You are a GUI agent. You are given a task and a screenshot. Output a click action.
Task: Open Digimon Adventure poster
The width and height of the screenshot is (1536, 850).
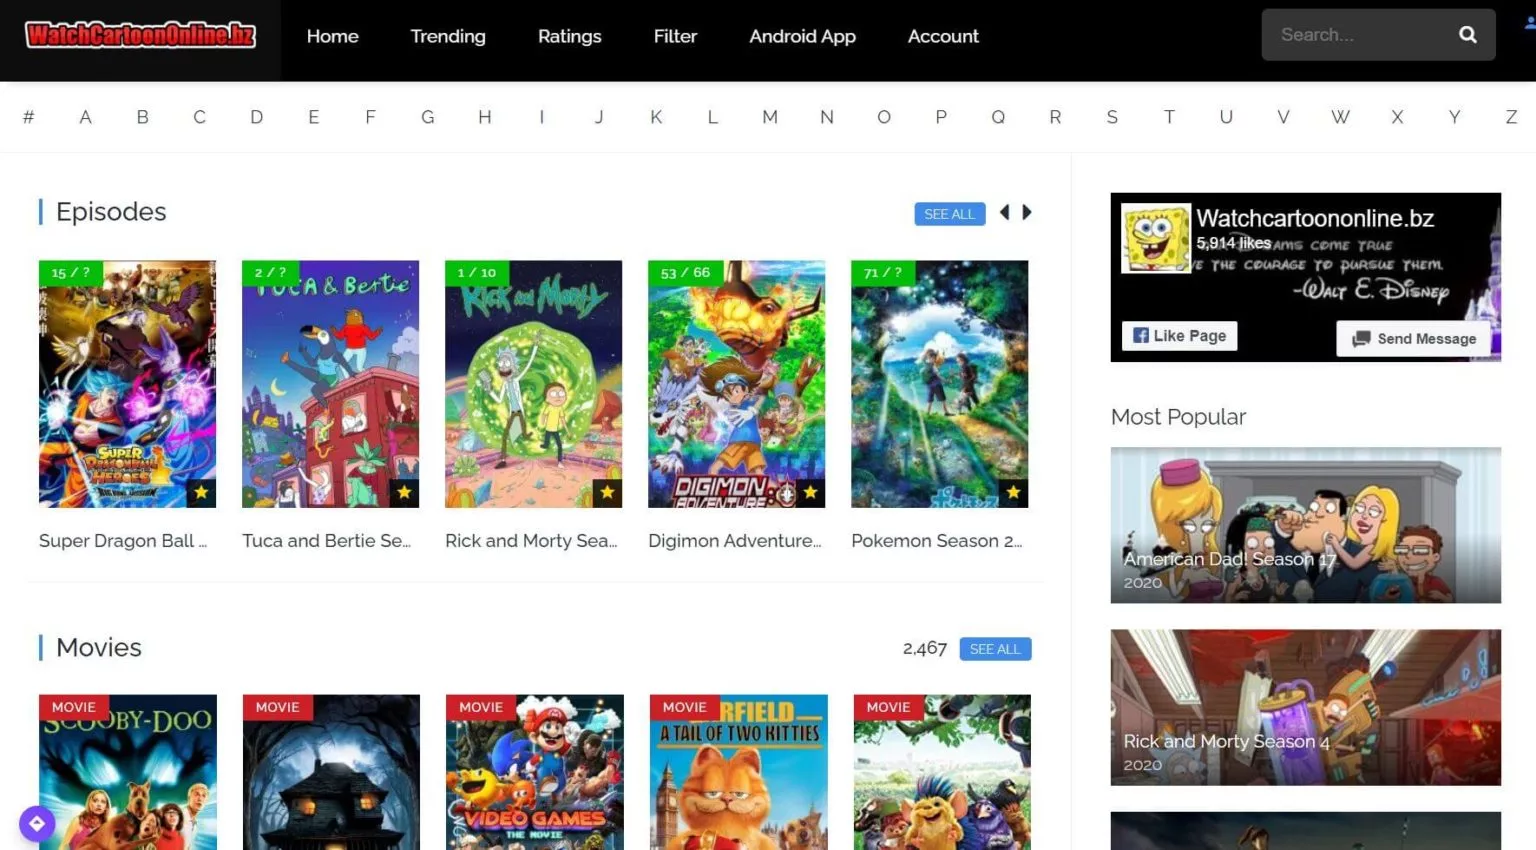point(736,384)
